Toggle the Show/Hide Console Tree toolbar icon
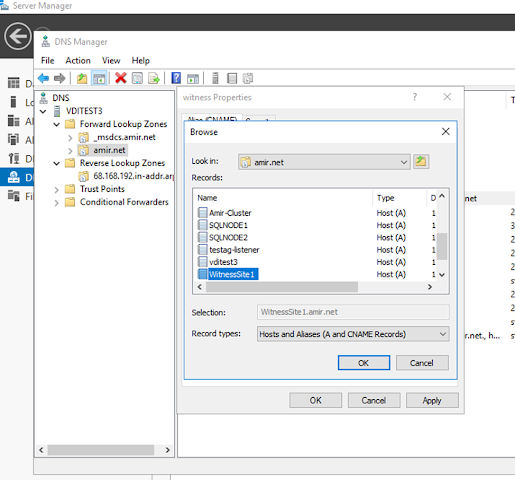This screenshot has height=480, width=515. click(99, 78)
